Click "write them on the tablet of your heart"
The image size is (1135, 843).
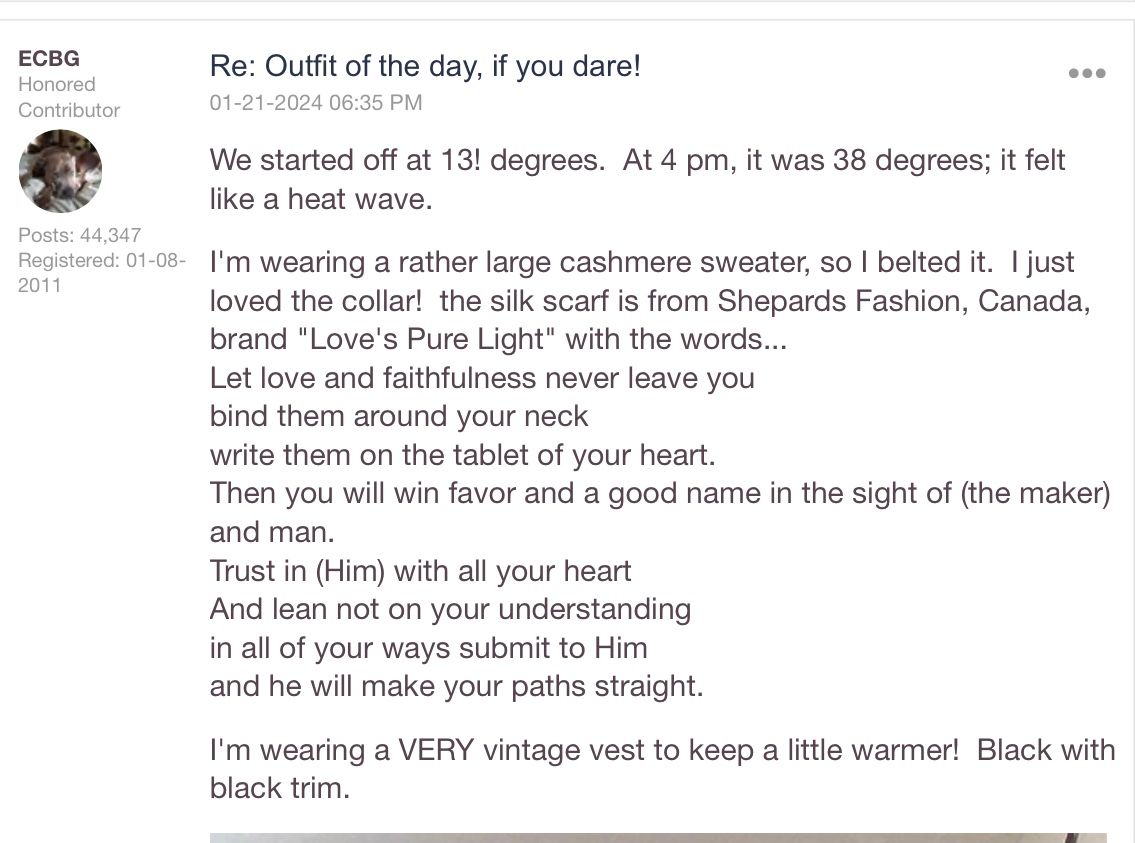tap(463, 455)
